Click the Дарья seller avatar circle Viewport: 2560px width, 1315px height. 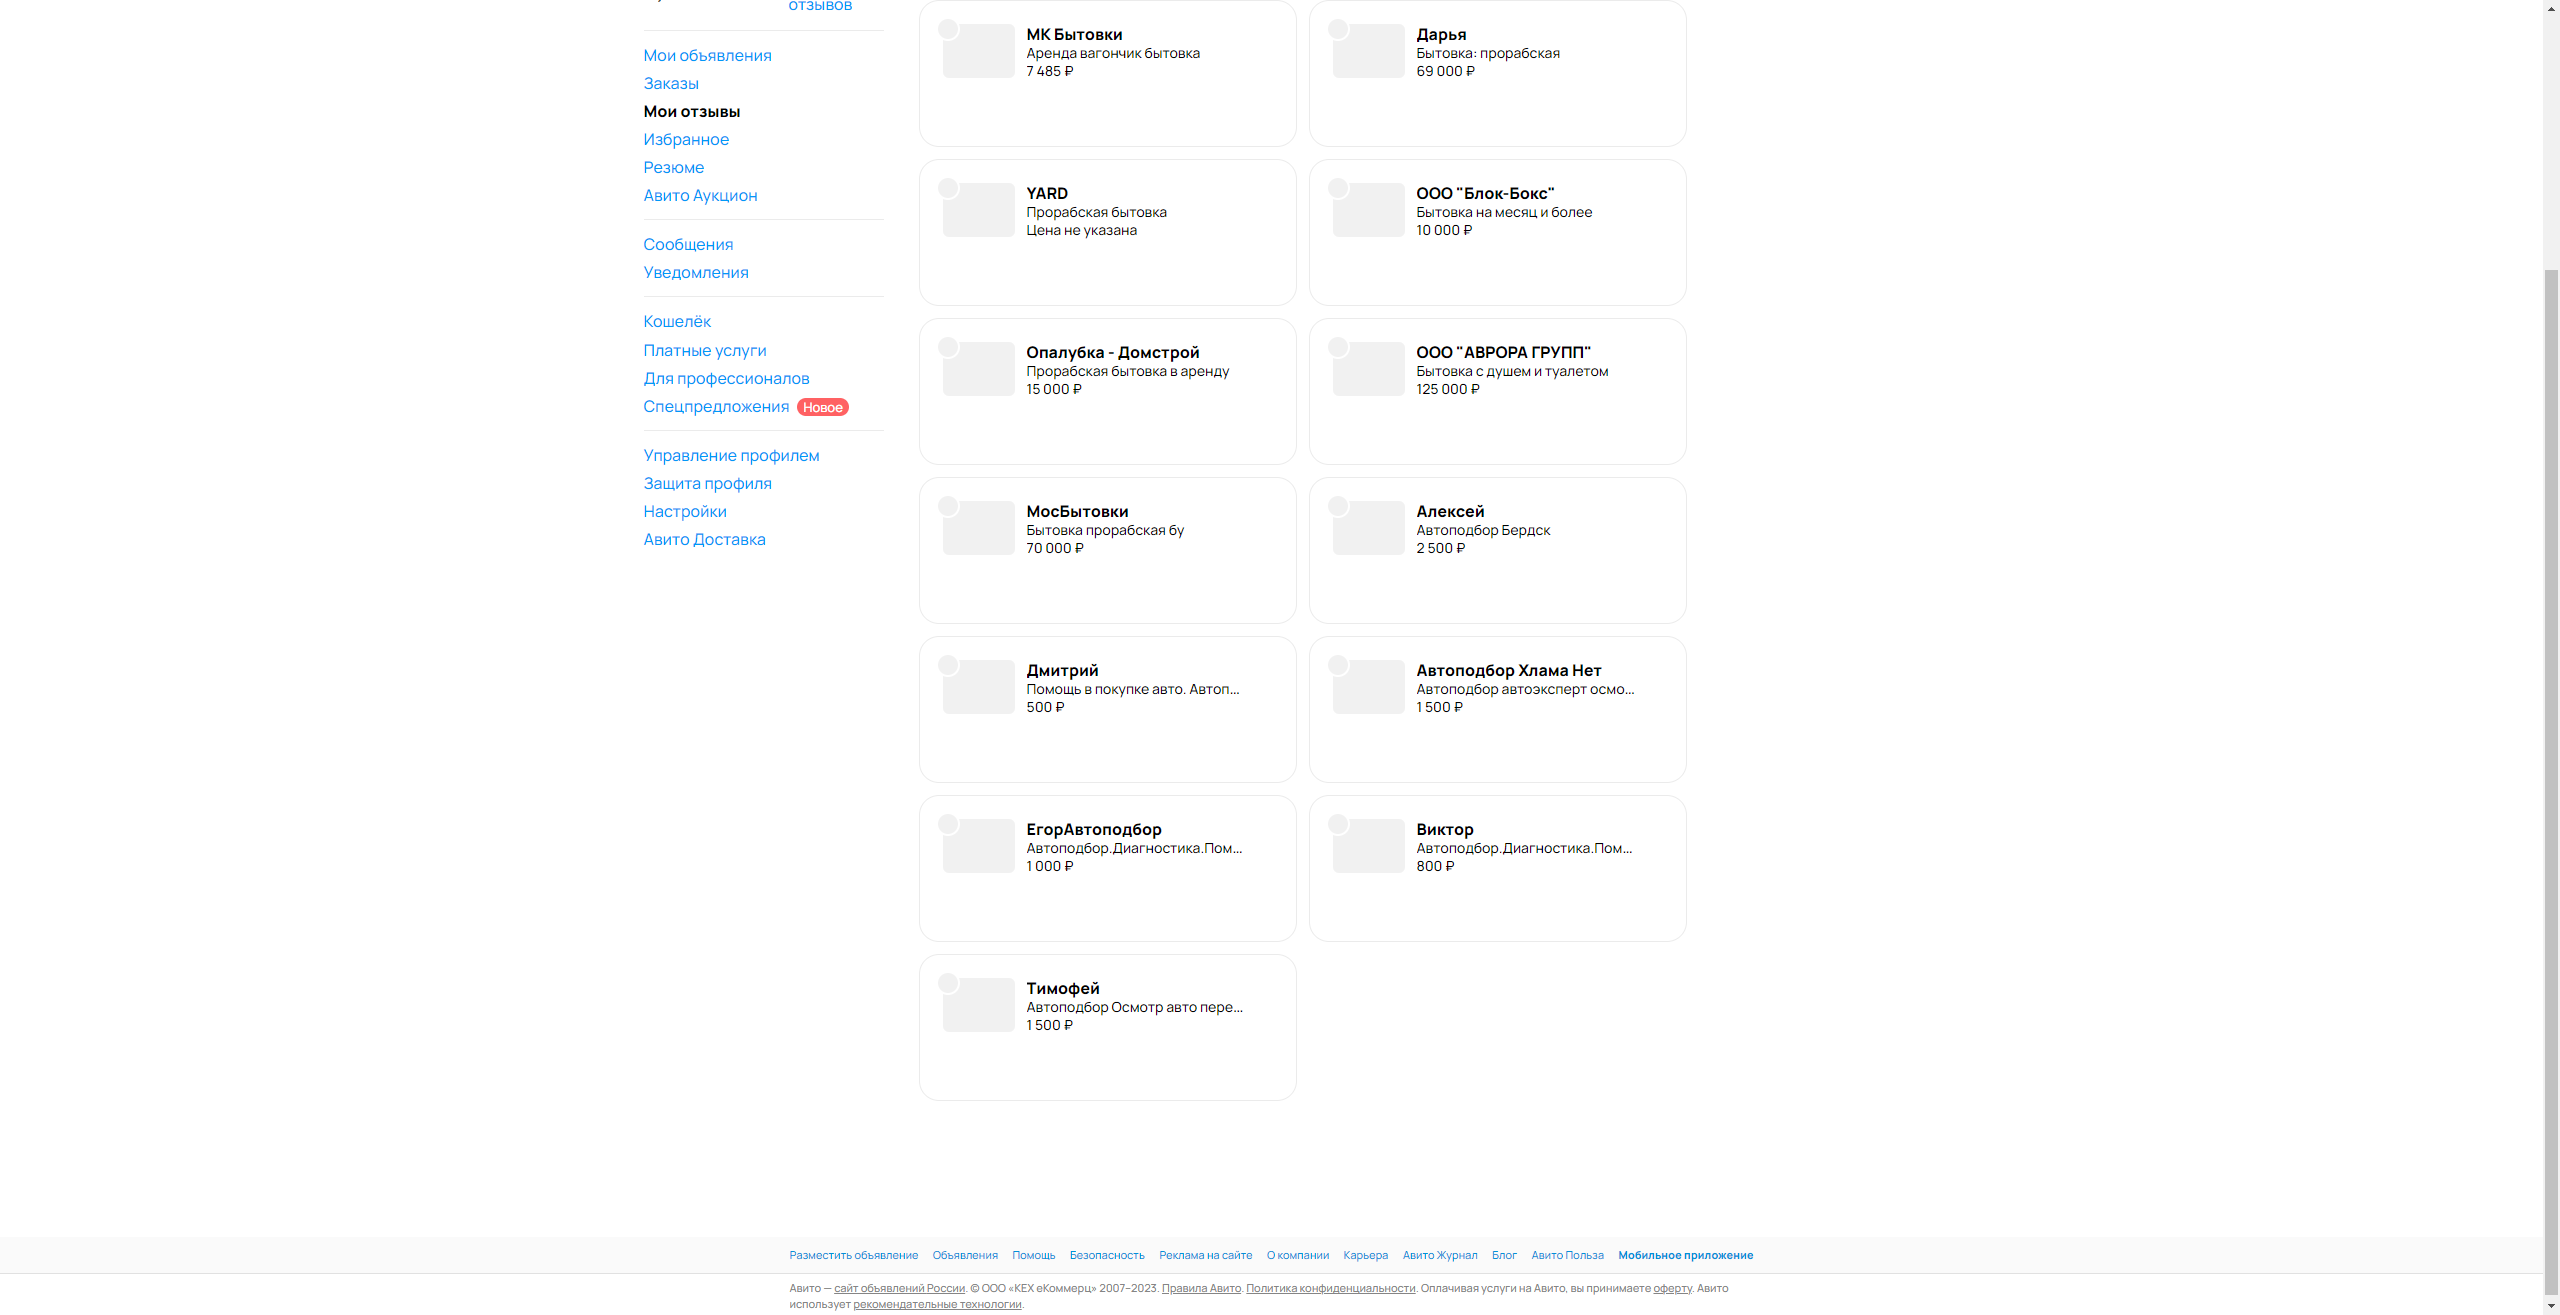click(1338, 29)
